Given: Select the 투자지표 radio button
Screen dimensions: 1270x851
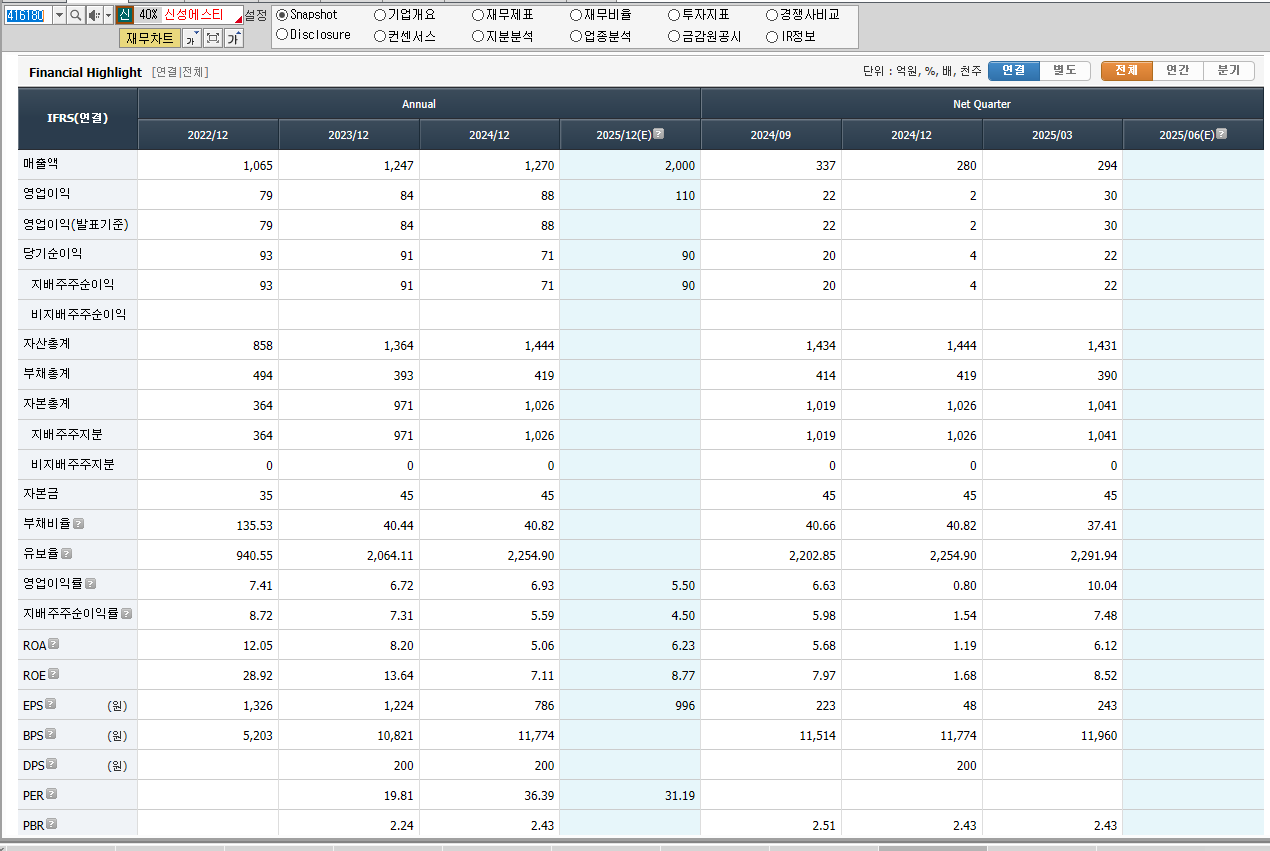Looking at the screenshot, I should coord(674,15).
